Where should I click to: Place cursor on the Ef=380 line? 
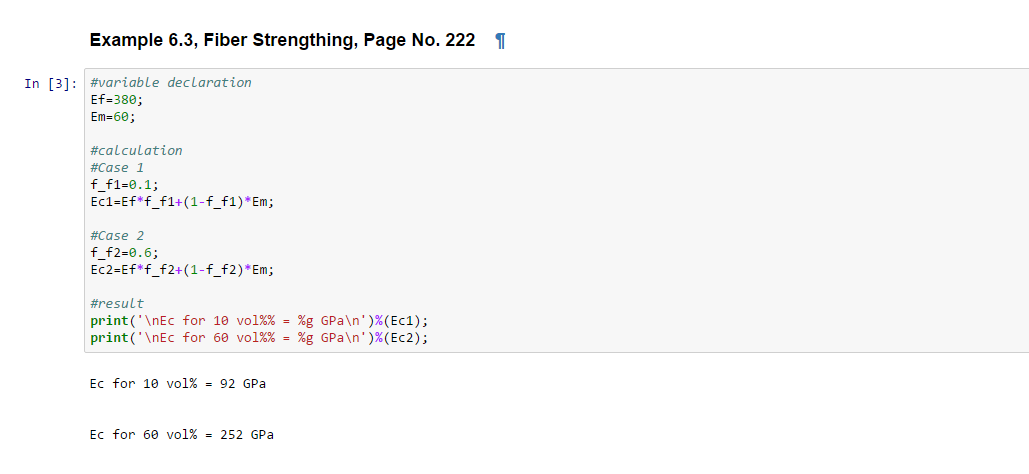point(116,99)
